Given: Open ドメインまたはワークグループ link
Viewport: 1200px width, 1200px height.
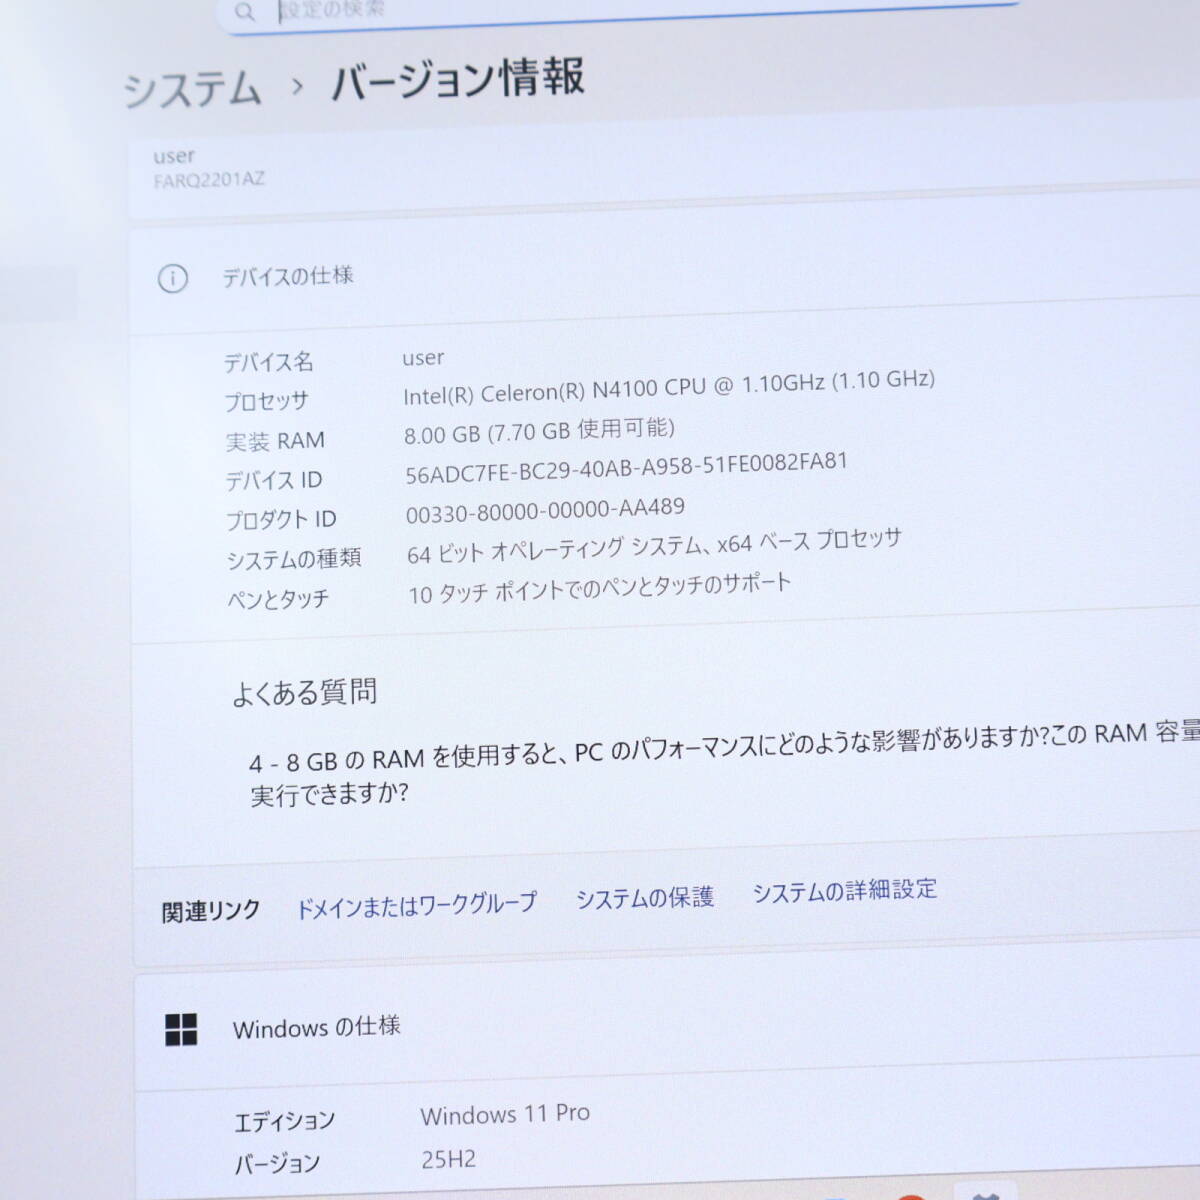Looking at the screenshot, I should (x=416, y=905).
